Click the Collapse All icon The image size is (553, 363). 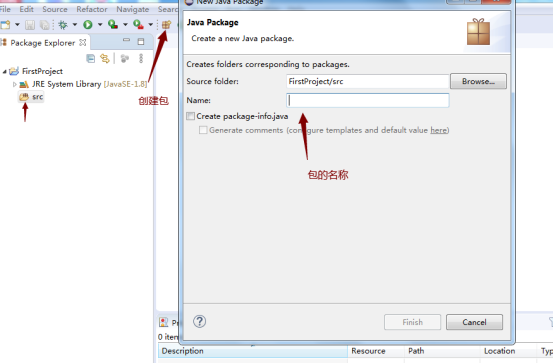91,59
